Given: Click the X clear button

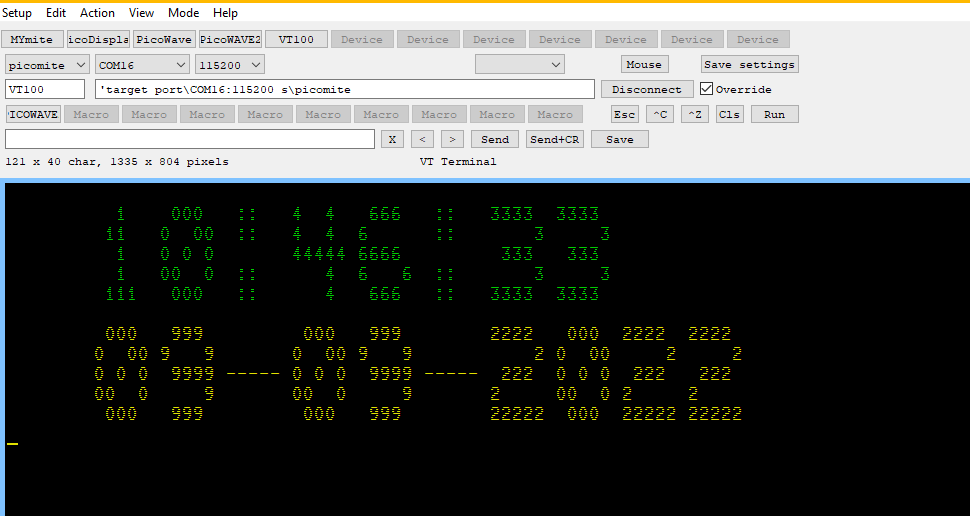Looking at the screenshot, I should point(393,140).
